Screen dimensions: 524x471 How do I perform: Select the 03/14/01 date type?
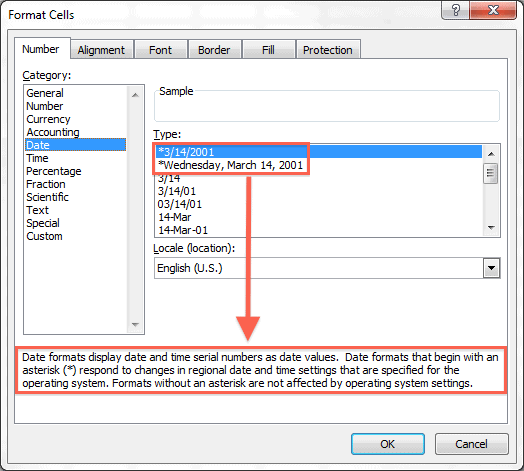(x=318, y=204)
